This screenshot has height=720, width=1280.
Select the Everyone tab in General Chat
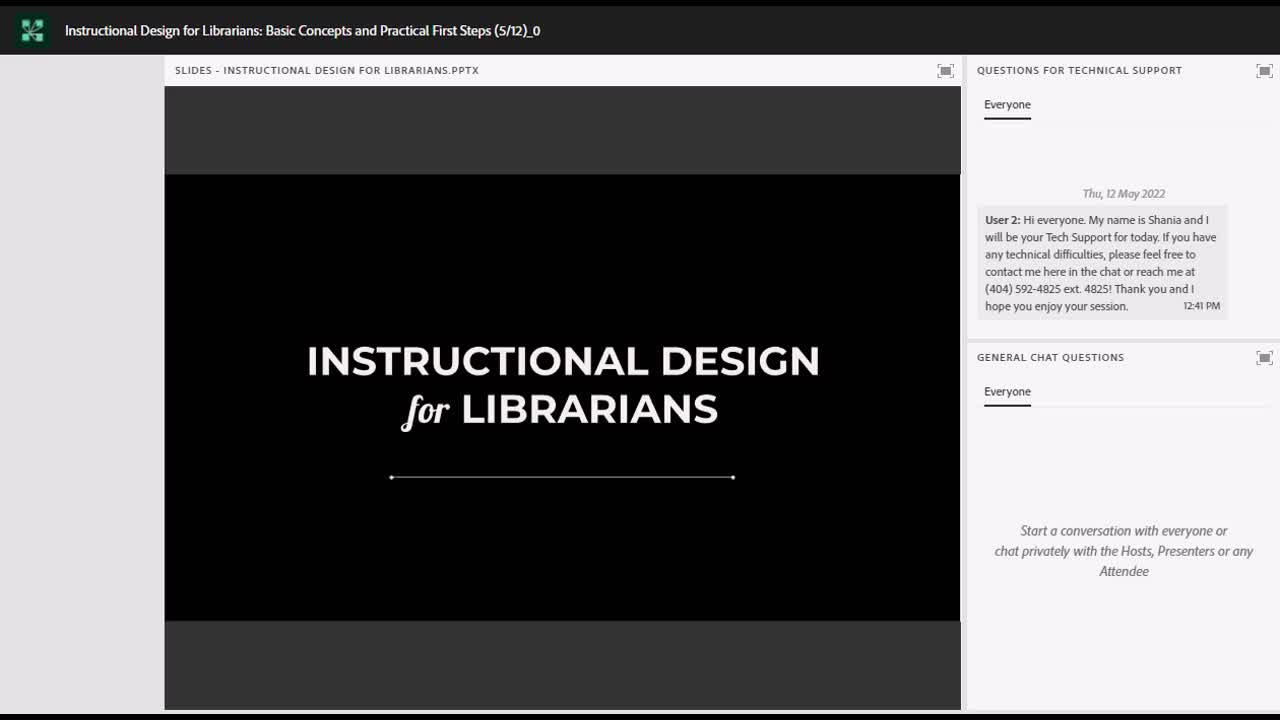[1007, 392]
